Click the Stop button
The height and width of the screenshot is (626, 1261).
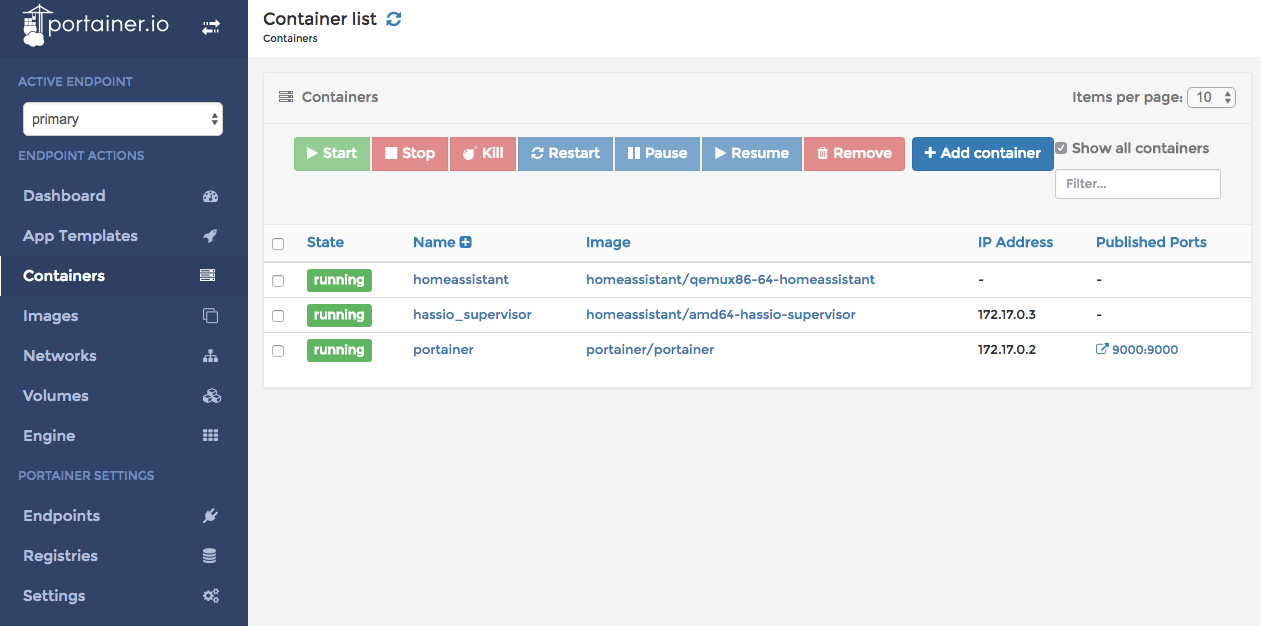410,153
